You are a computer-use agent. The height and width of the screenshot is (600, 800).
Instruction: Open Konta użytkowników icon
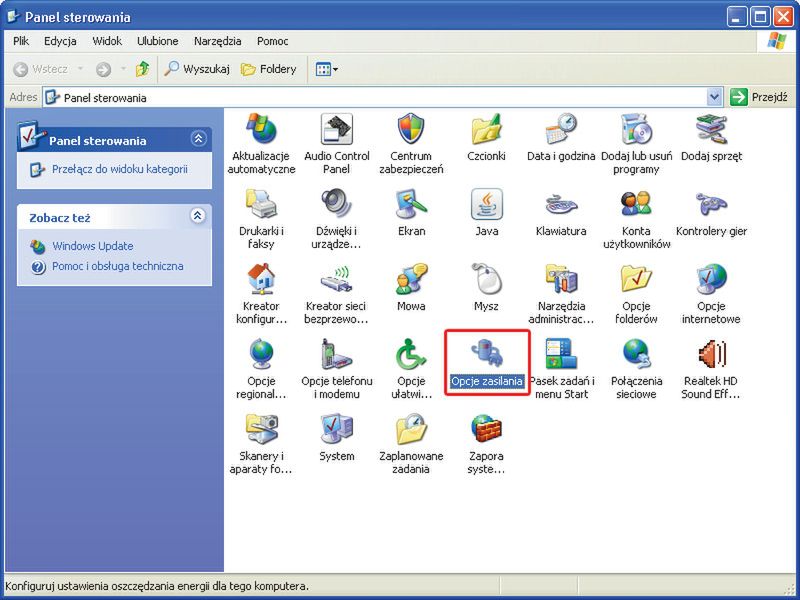coord(636,204)
